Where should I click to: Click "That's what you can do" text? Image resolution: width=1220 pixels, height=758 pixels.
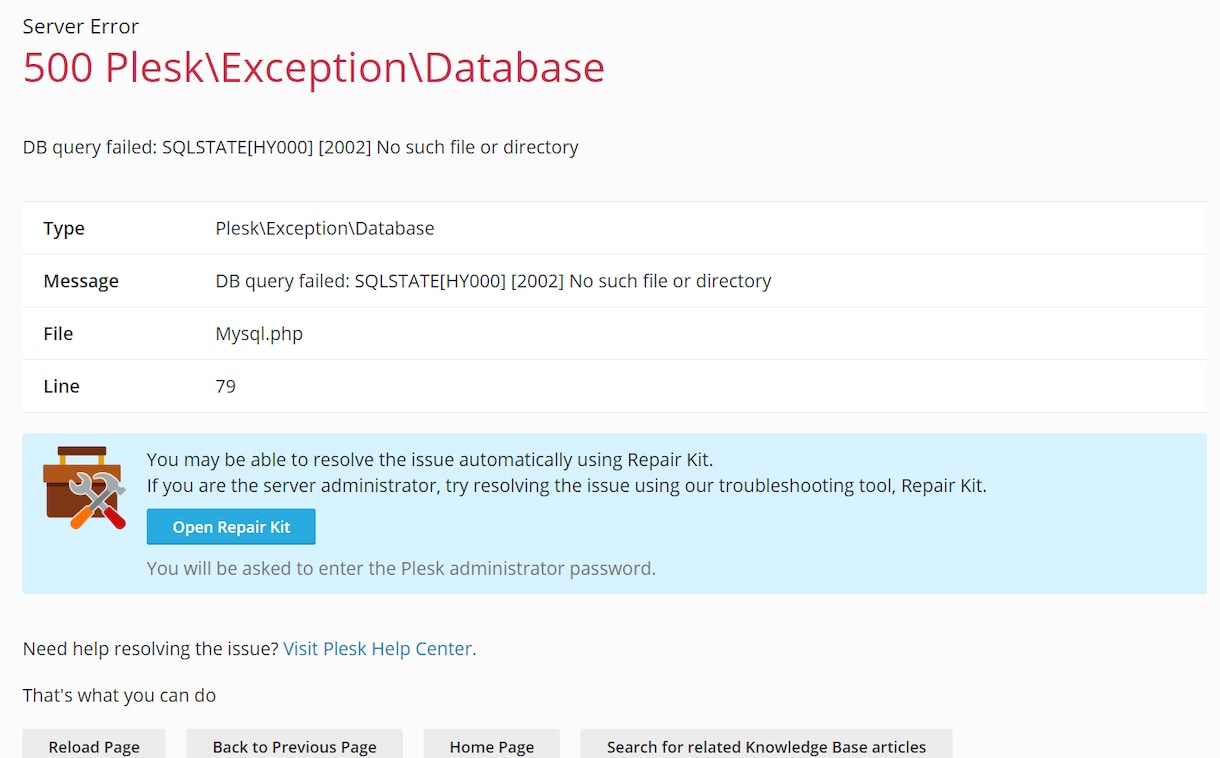click(x=119, y=694)
